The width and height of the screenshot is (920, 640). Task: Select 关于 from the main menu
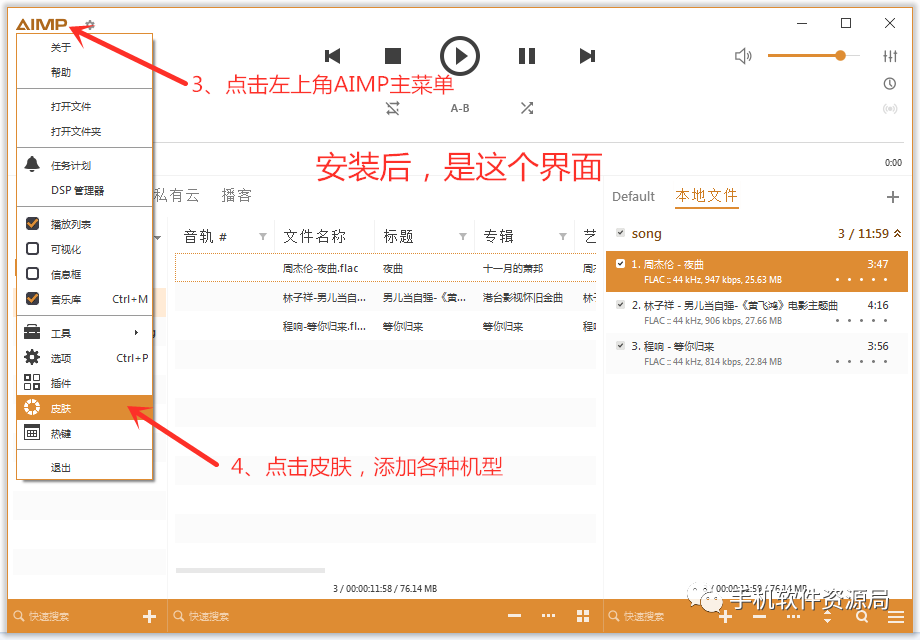click(84, 47)
